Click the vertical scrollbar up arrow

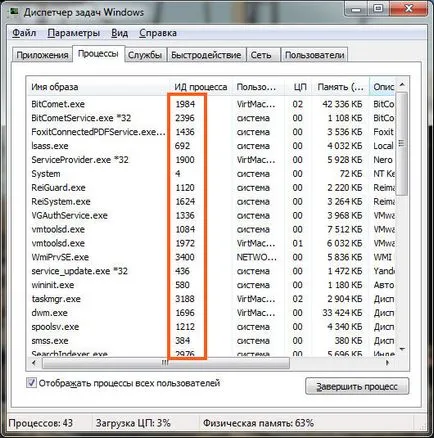coord(402,85)
